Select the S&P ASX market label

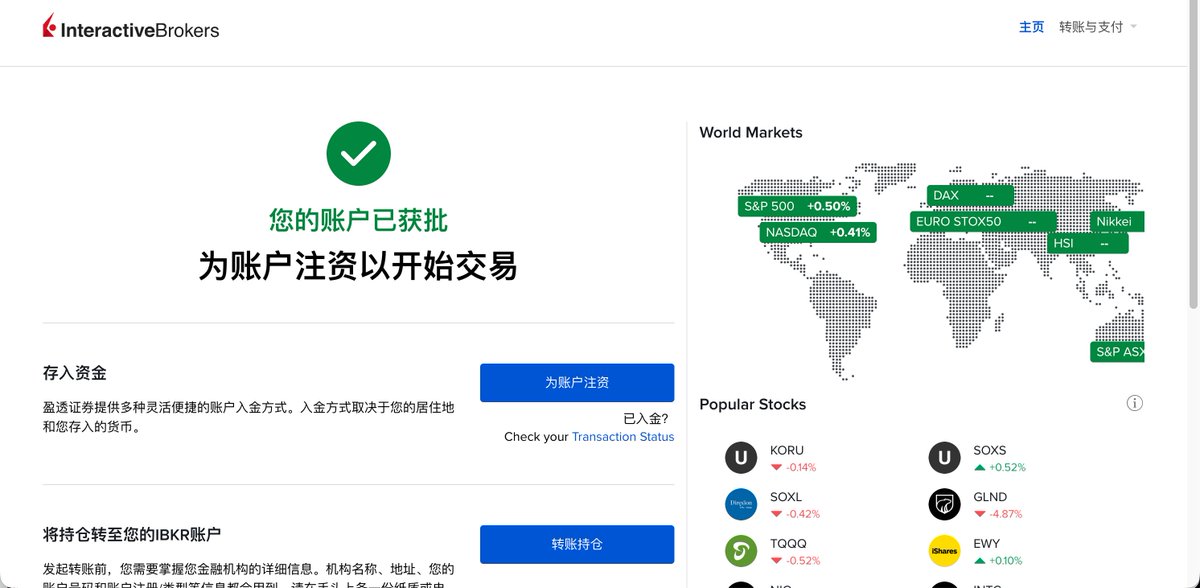(x=1117, y=352)
